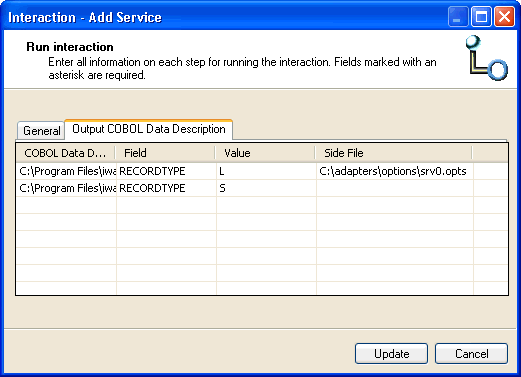Select RECORDTYPE field in first row
Viewport: 521px width, 377px height.
[167, 171]
